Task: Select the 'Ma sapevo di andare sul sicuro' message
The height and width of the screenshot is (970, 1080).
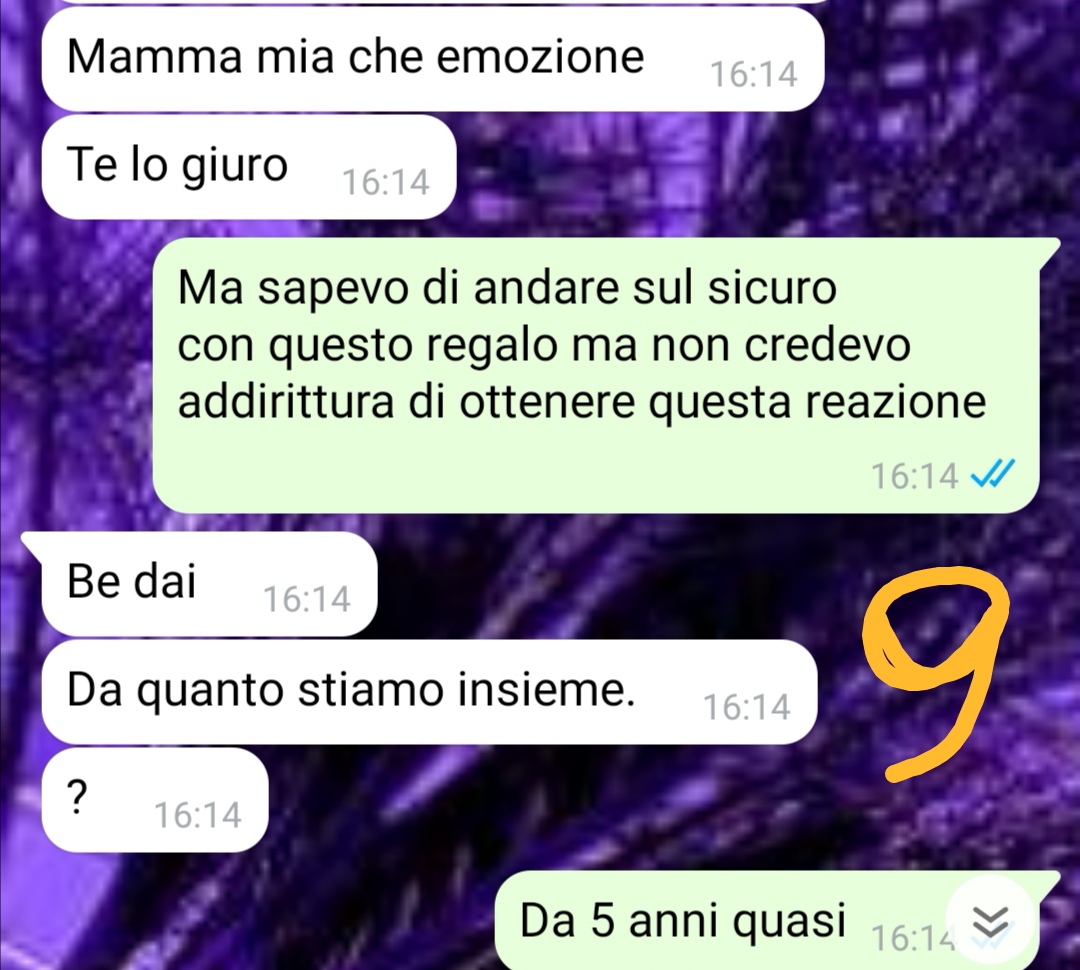Action: click(596, 375)
